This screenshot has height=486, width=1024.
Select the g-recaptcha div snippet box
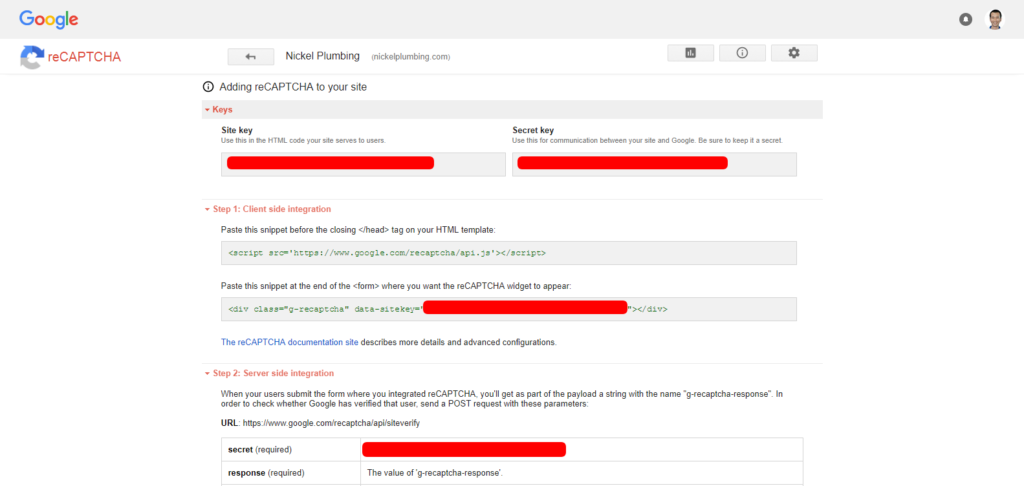click(509, 309)
